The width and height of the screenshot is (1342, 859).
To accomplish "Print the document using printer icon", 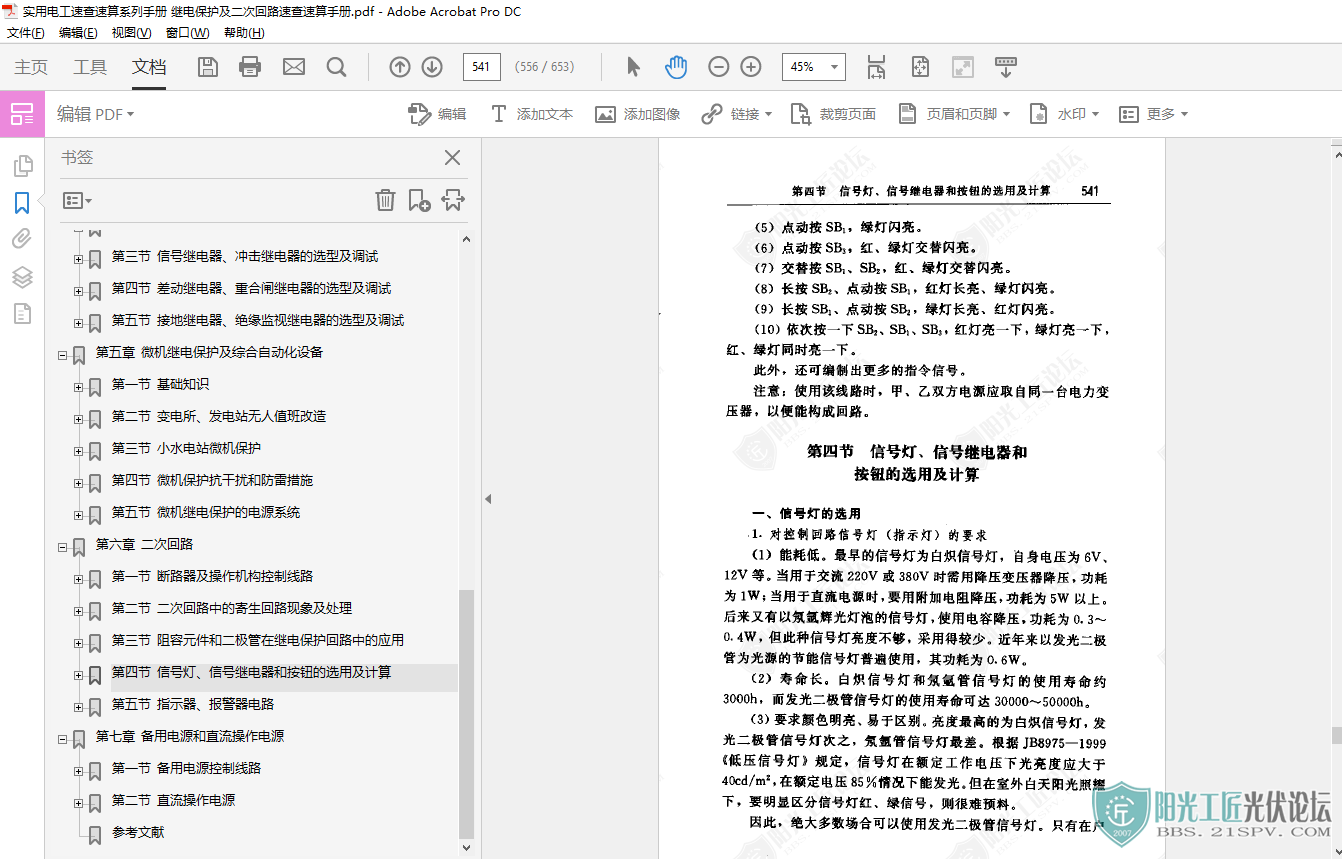I will coord(250,67).
